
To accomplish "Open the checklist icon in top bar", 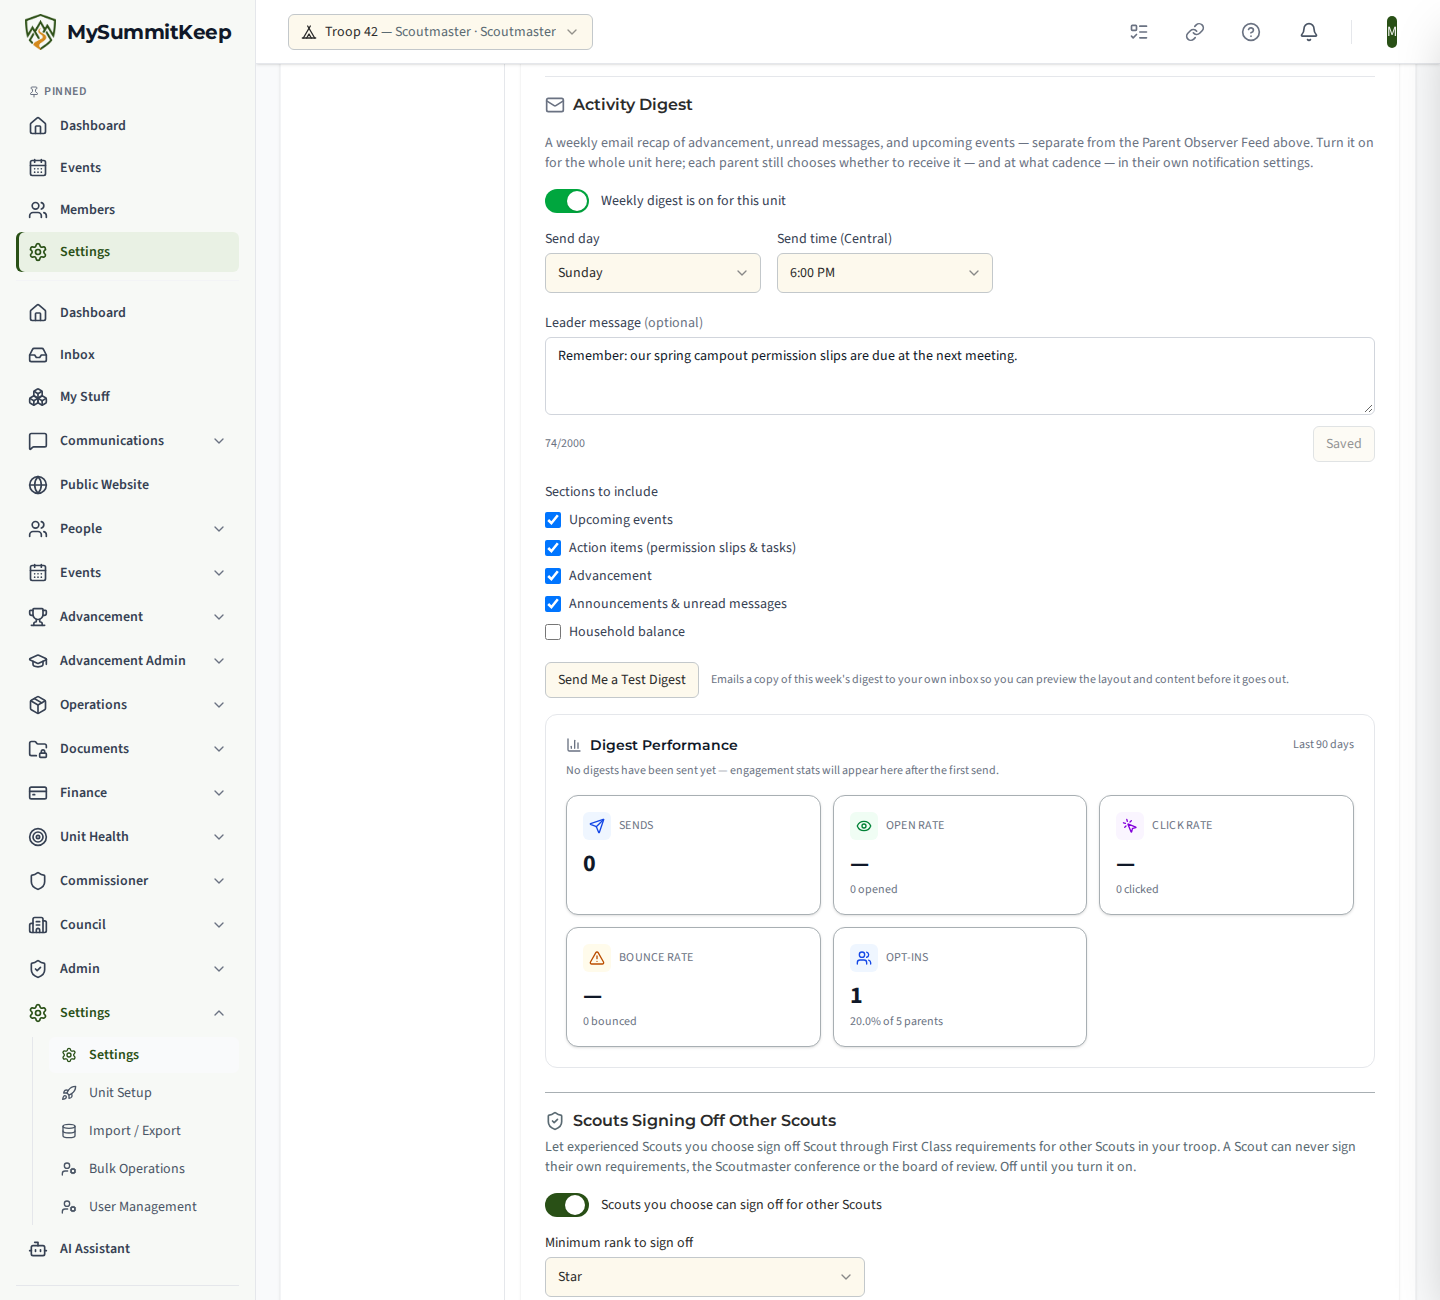I will tap(1139, 32).
